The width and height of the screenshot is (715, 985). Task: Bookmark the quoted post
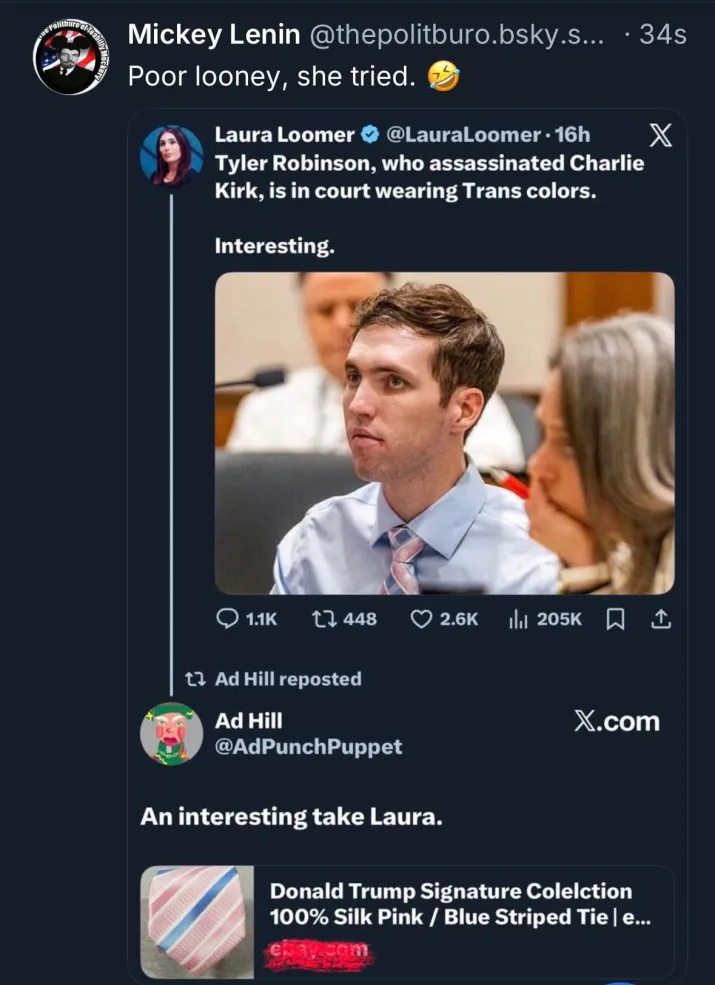tap(615, 619)
